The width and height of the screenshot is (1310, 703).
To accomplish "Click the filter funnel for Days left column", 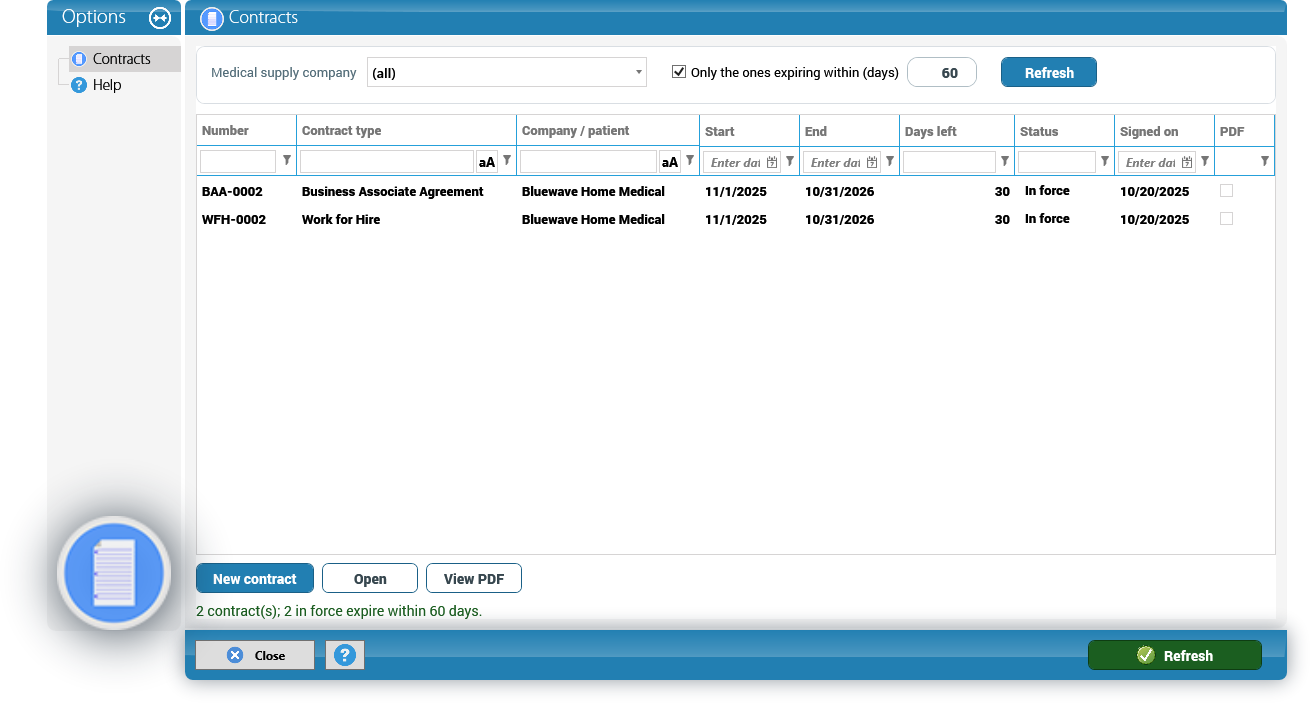I will click(1005, 161).
